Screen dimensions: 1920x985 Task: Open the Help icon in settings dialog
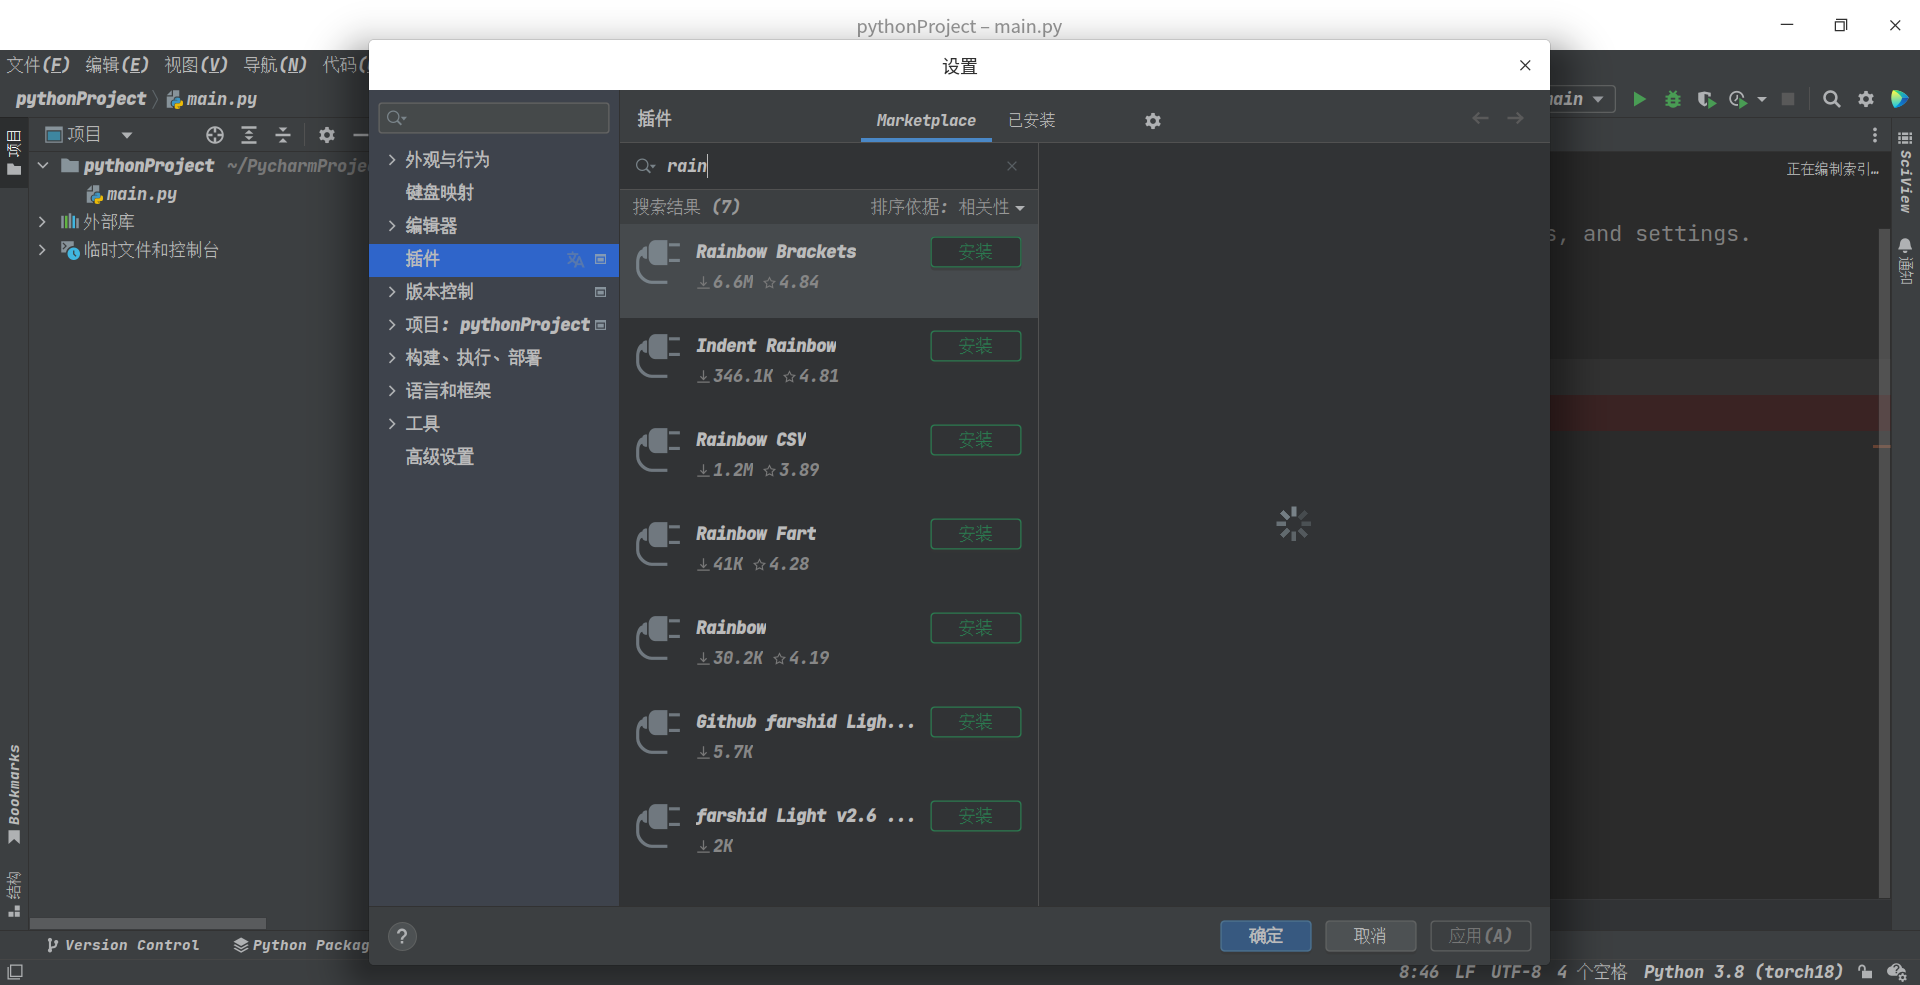click(402, 936)
